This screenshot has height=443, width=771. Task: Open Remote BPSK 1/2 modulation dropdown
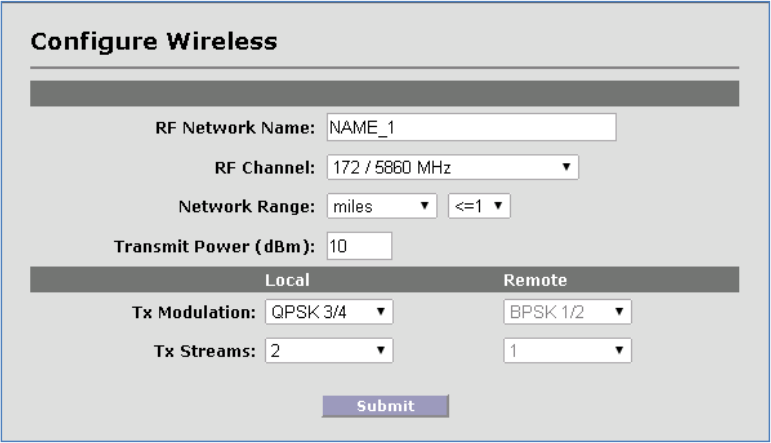tap(567, 312)
